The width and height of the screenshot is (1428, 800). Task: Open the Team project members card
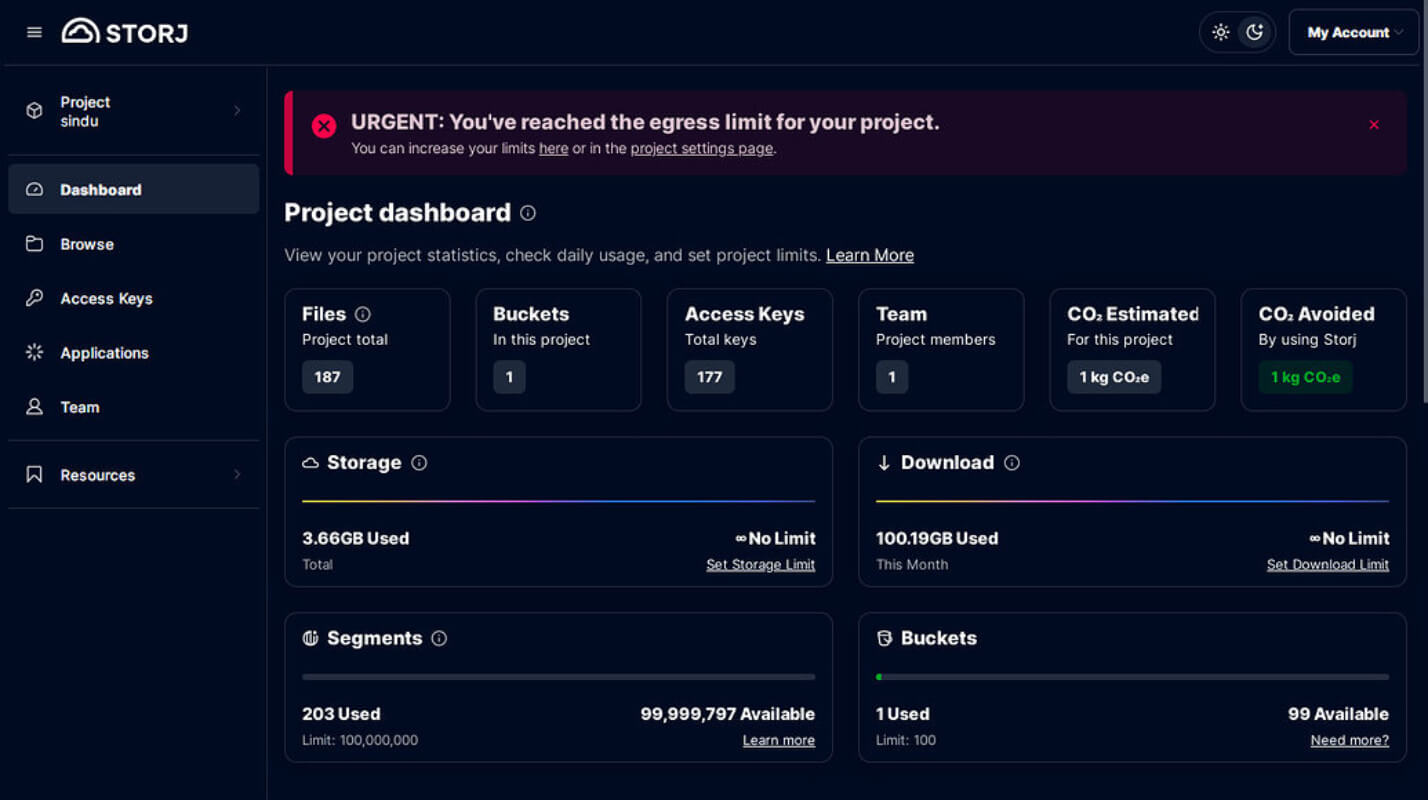coord(941,350)
